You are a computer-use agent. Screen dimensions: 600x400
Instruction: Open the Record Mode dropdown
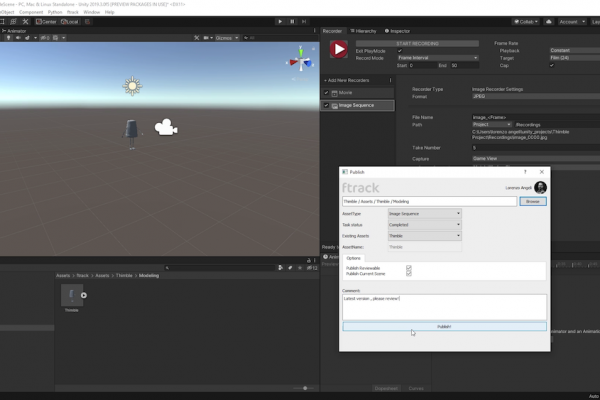click(x=438, y=58)
